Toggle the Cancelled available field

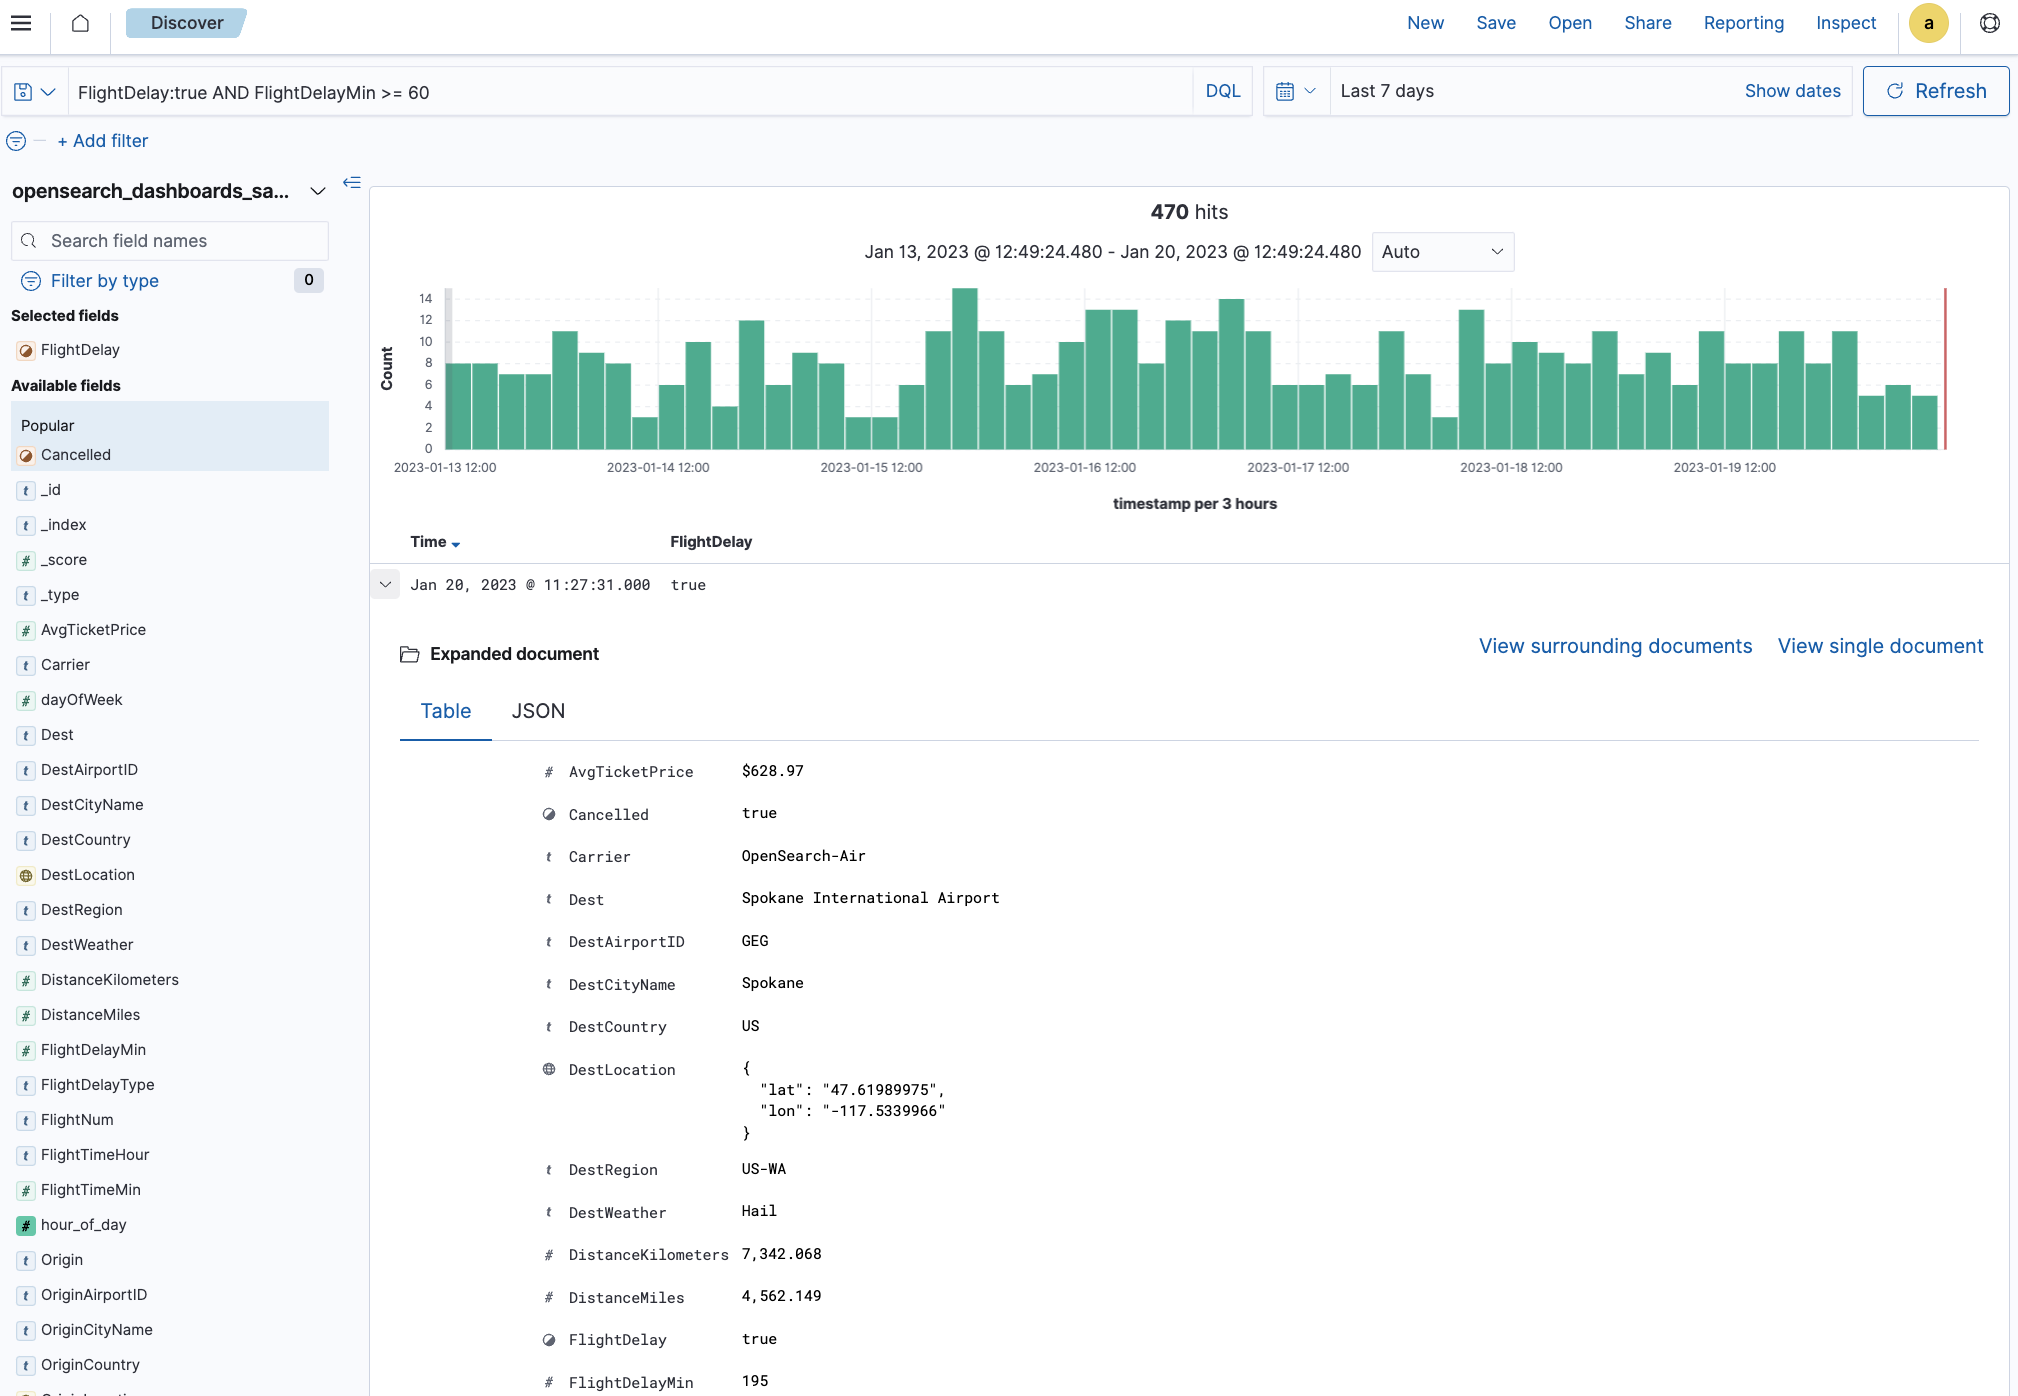click(77, 454)
